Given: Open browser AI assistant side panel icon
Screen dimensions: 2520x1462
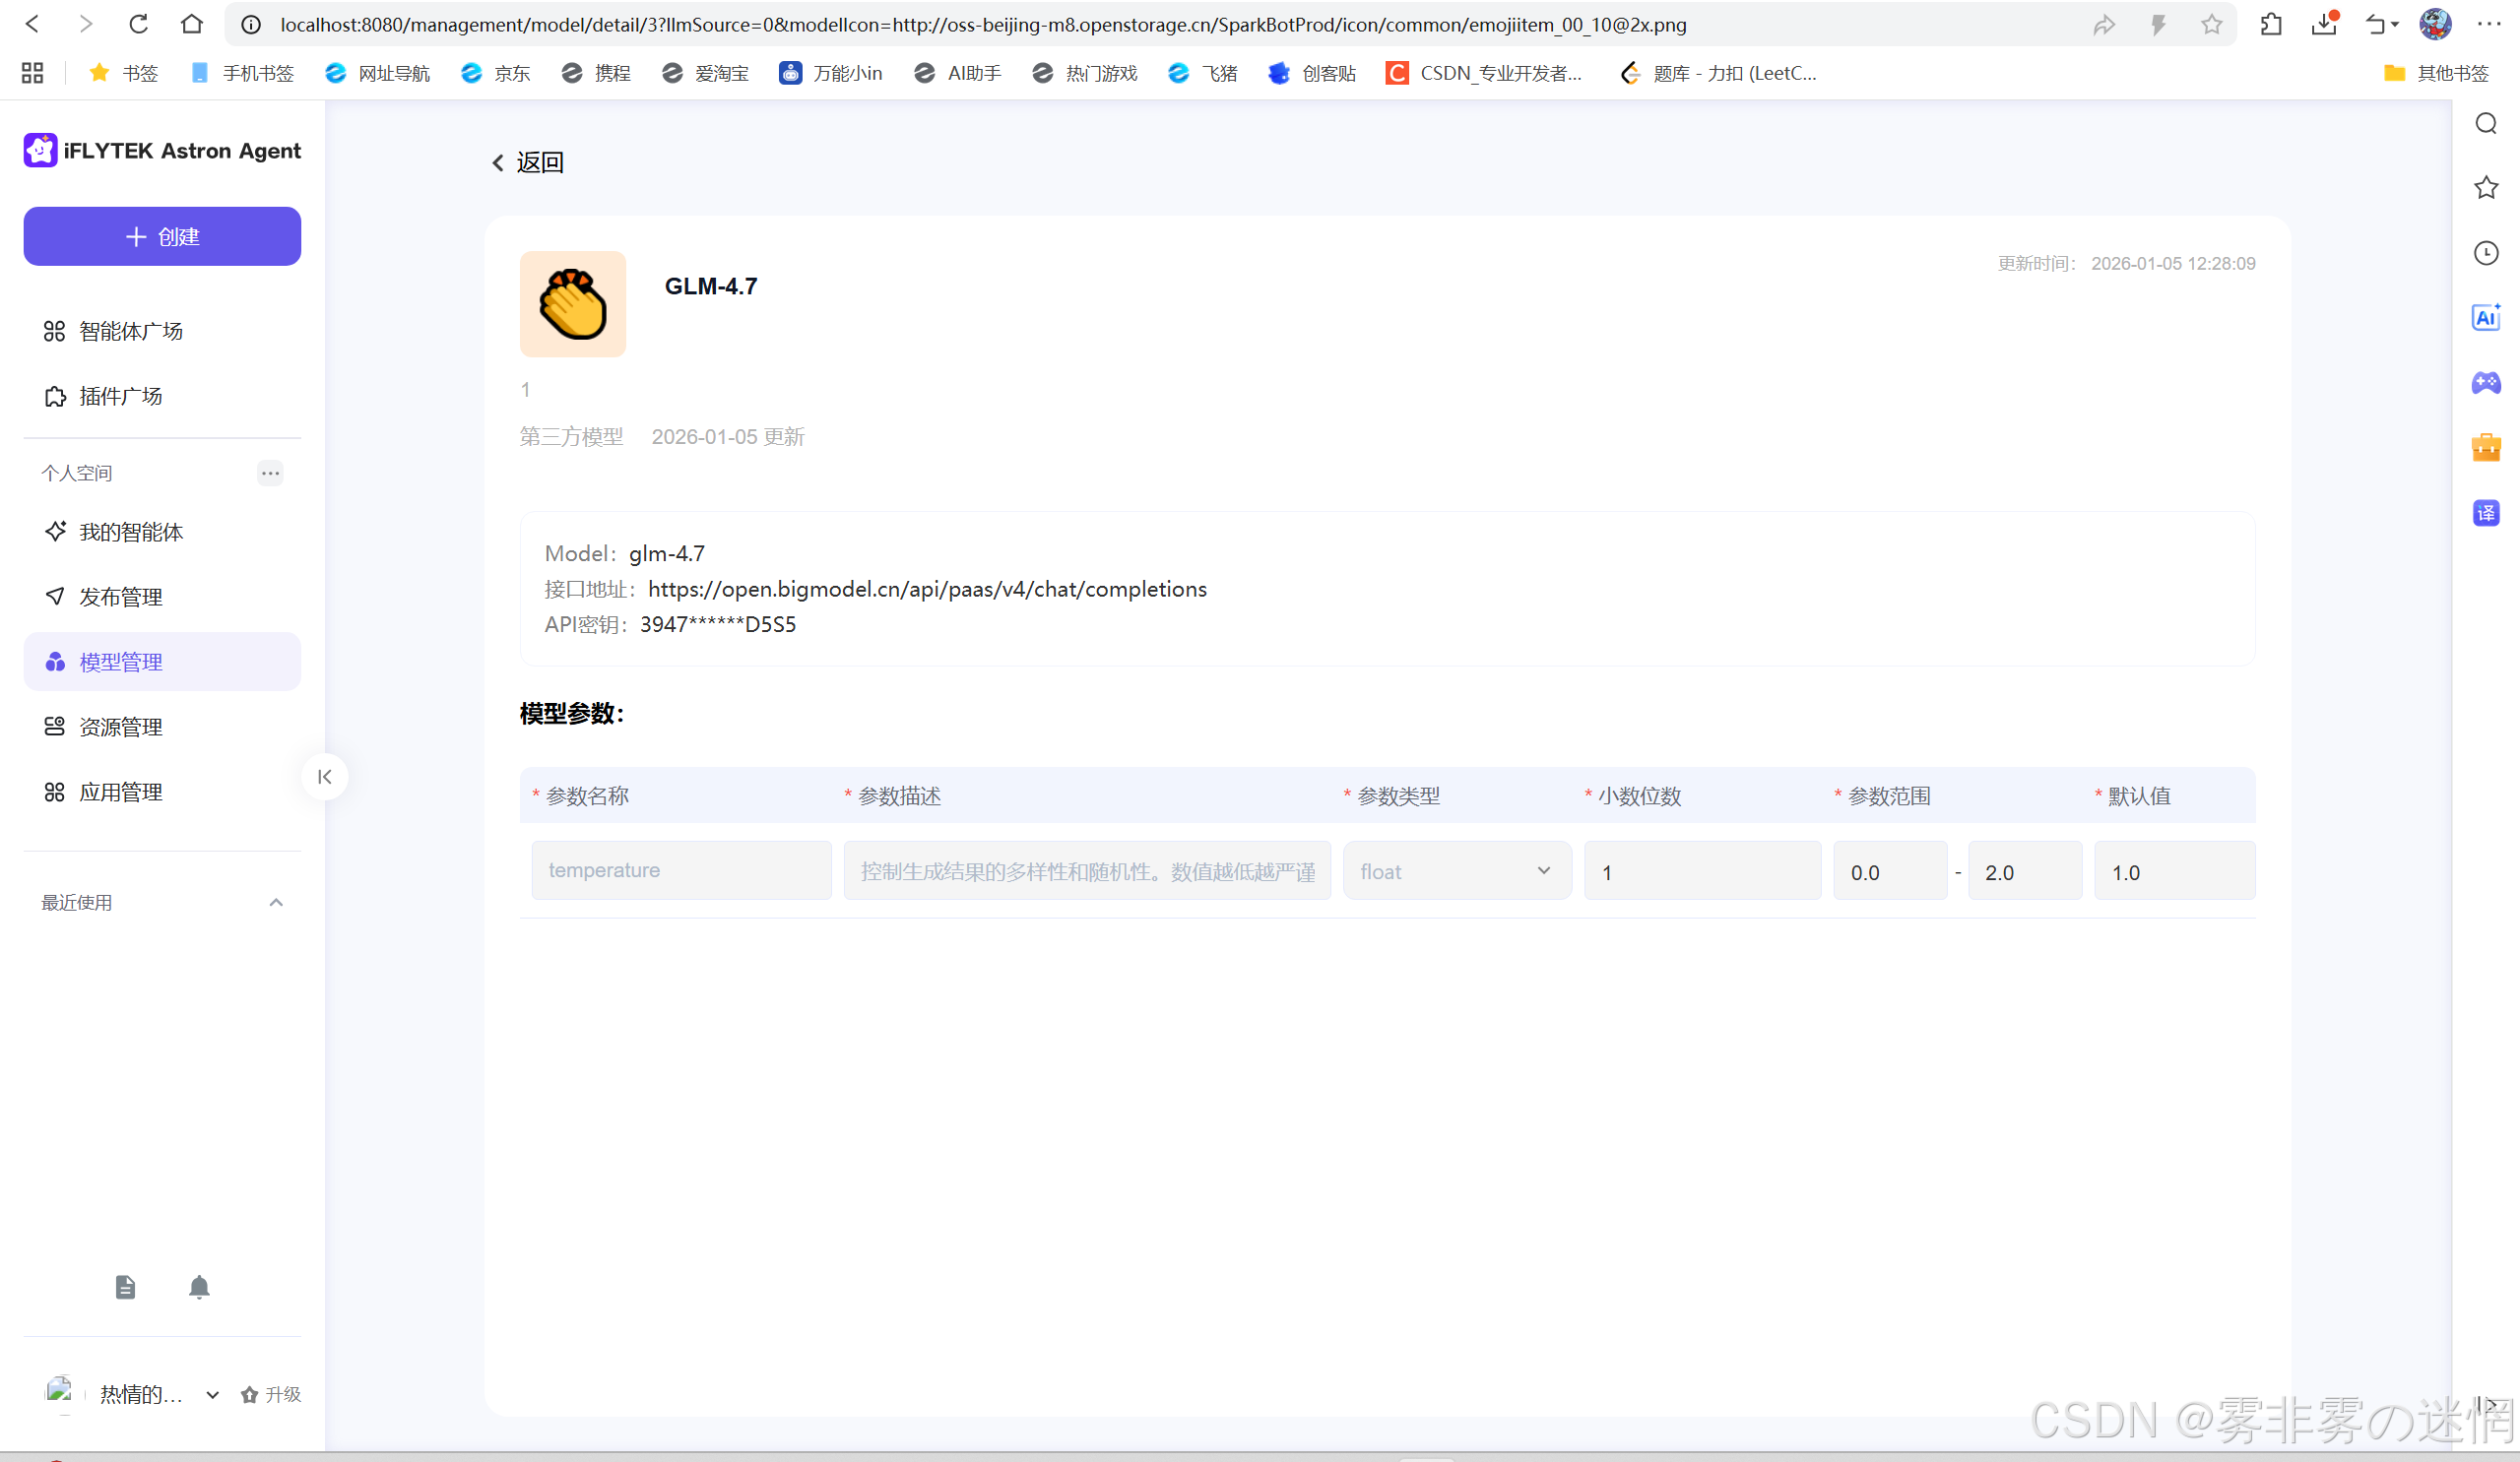Looking at the screenshot, I should click(2485, 318).
